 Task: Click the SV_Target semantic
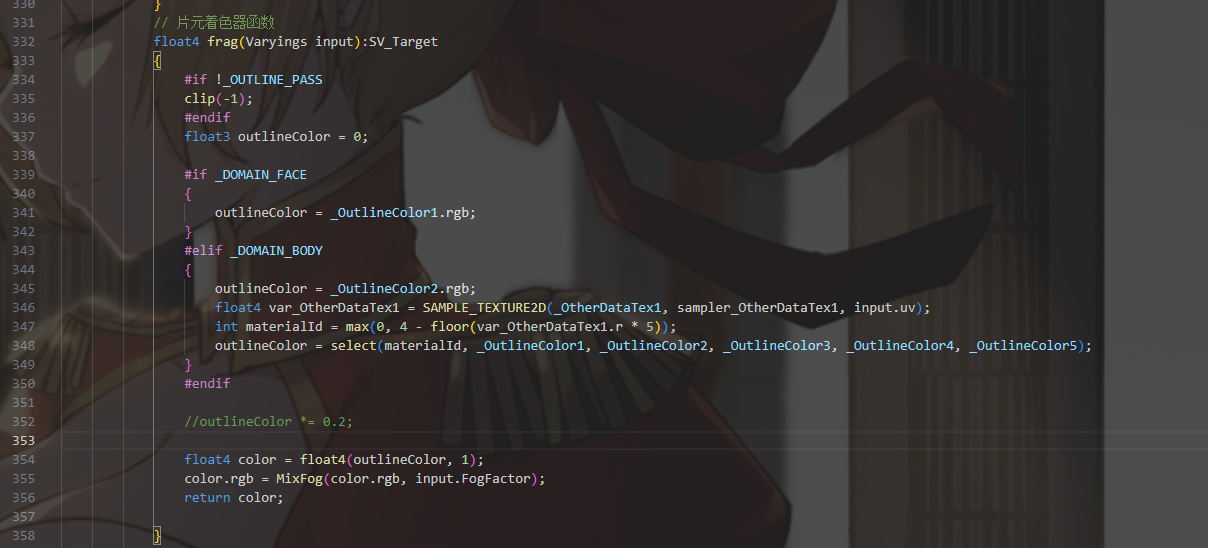(403, 41)
